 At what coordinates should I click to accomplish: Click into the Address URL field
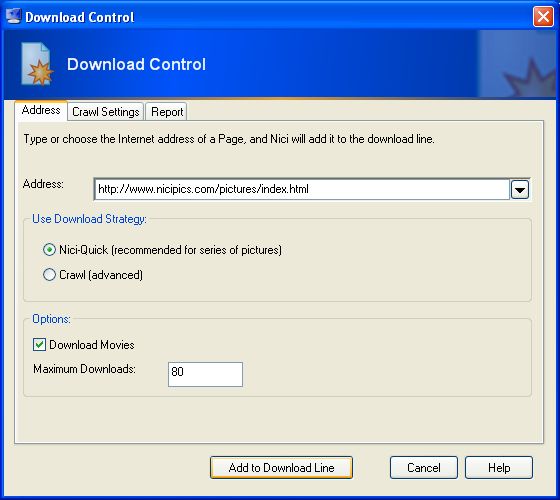pyautogui.click(x=302, y=189)
